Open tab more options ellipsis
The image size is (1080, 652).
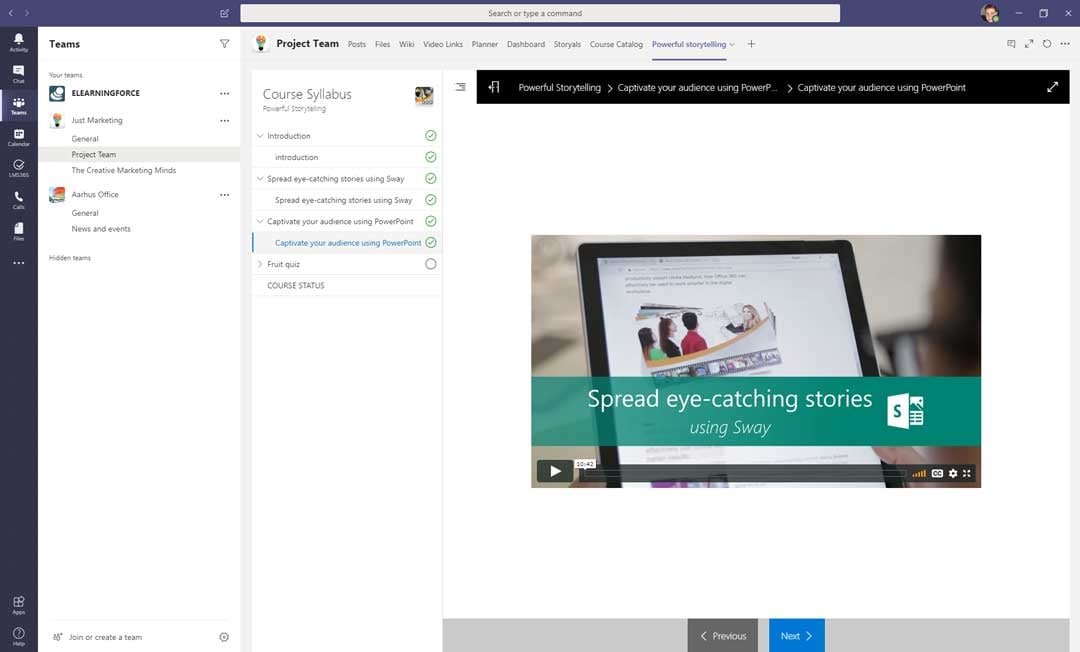coord(1065,44)
